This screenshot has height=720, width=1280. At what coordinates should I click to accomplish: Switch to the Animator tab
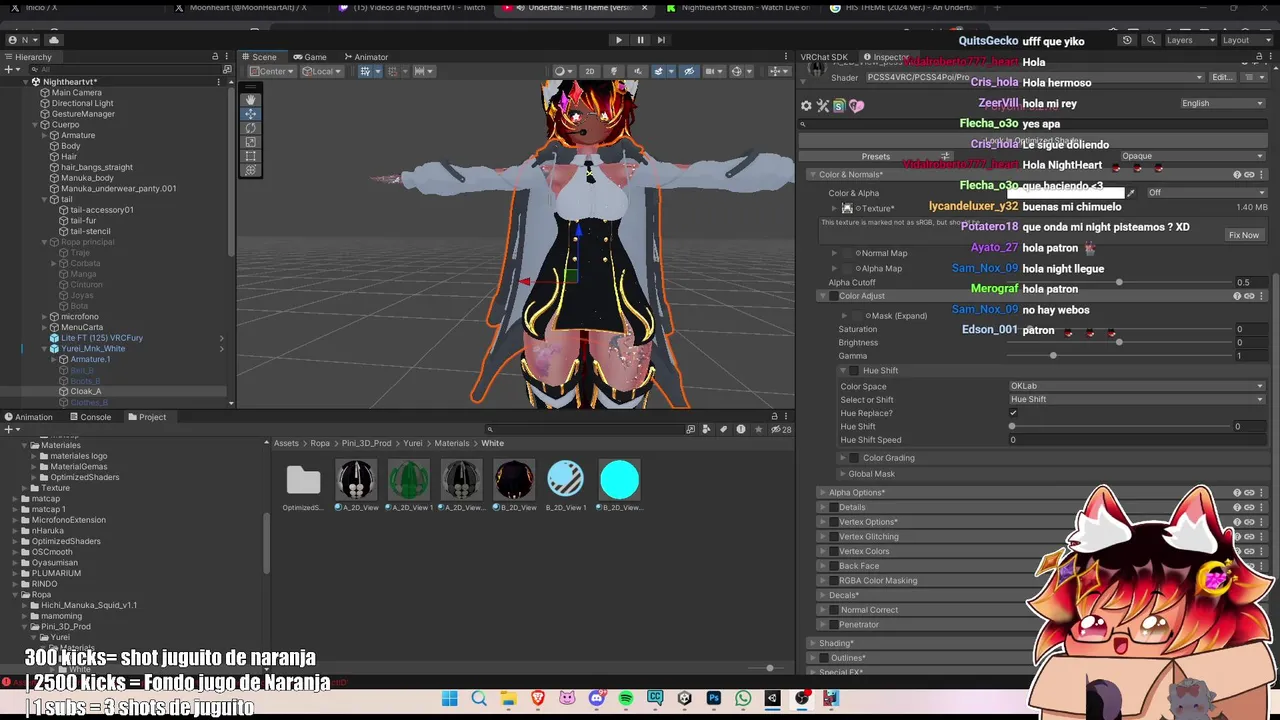click(x=366, y=57)
